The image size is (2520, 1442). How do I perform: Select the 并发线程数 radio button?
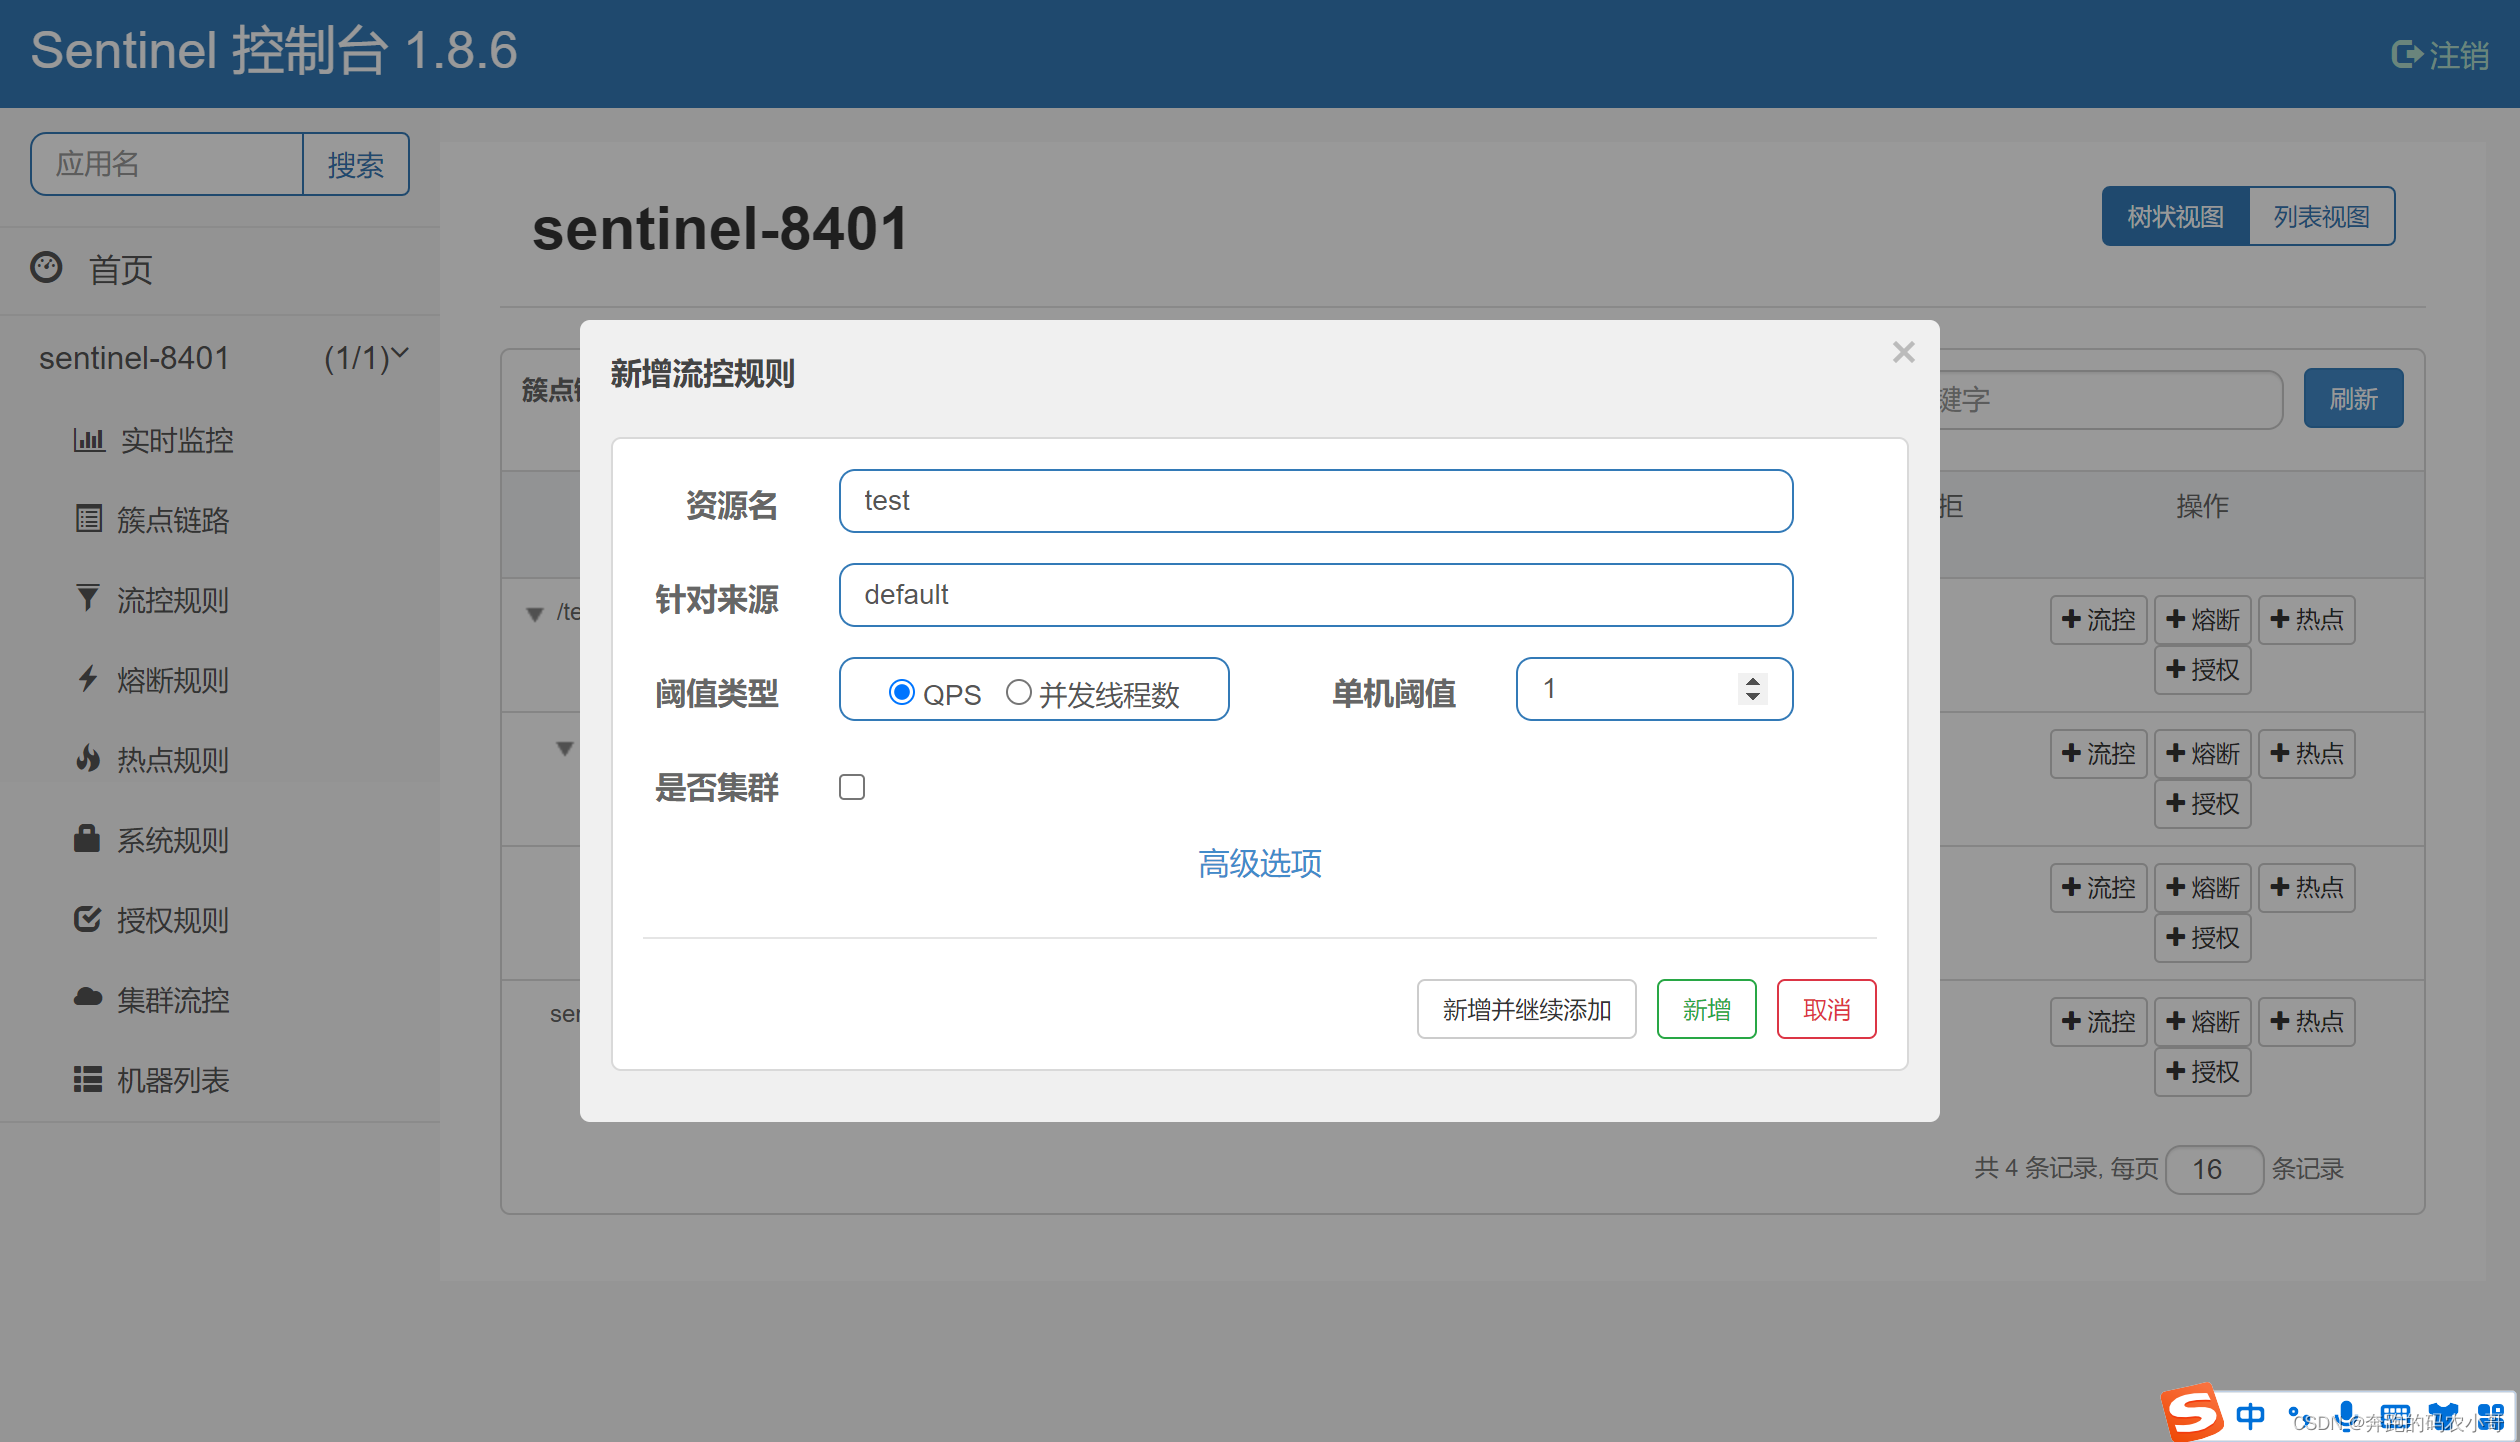click(x=1018, y=692)
